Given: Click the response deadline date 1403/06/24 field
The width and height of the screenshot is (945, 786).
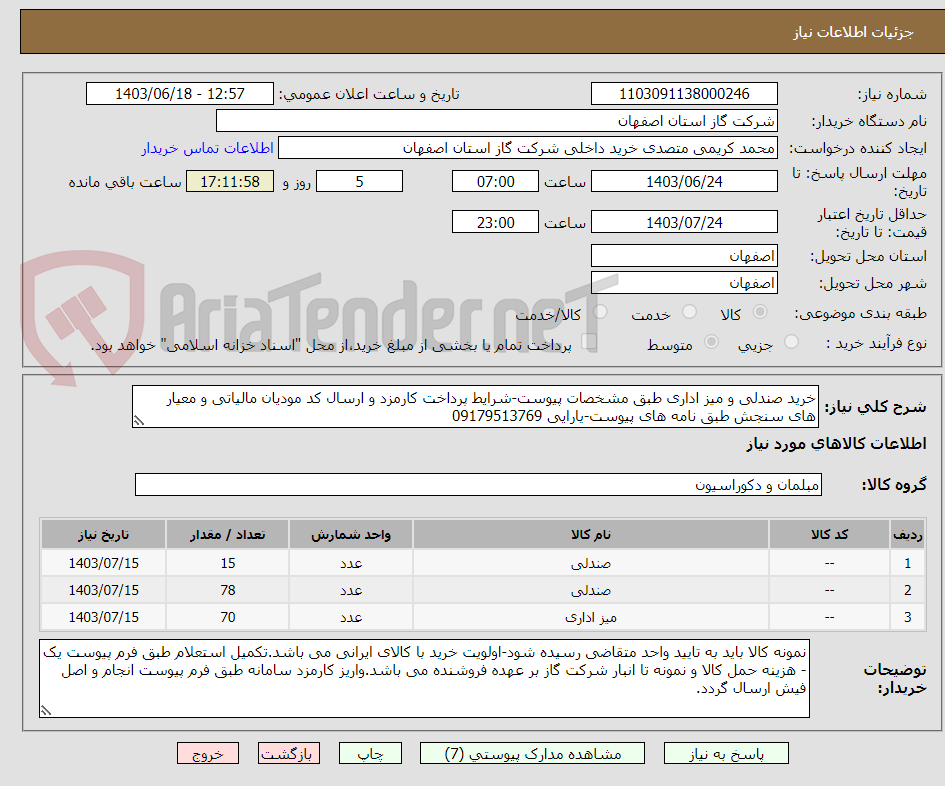Looking at the screenshot, I should click(684, 181).
